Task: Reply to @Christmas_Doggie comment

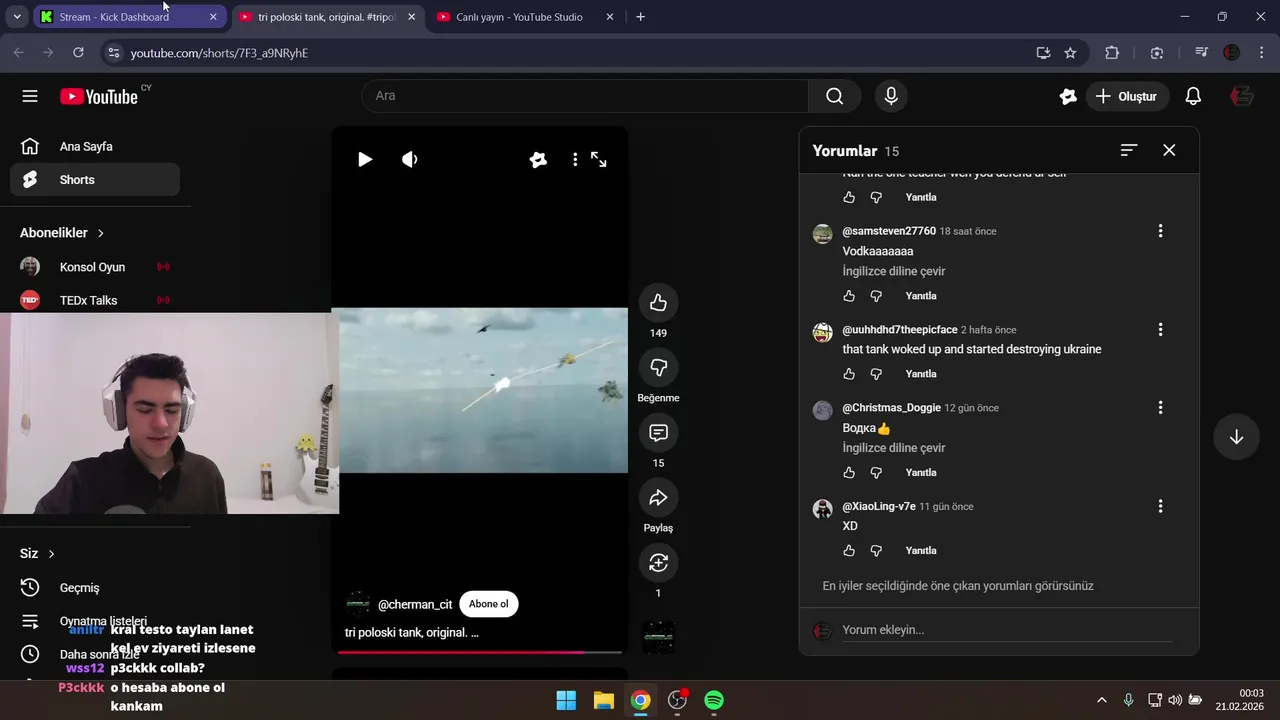Action: pos(921,472)
